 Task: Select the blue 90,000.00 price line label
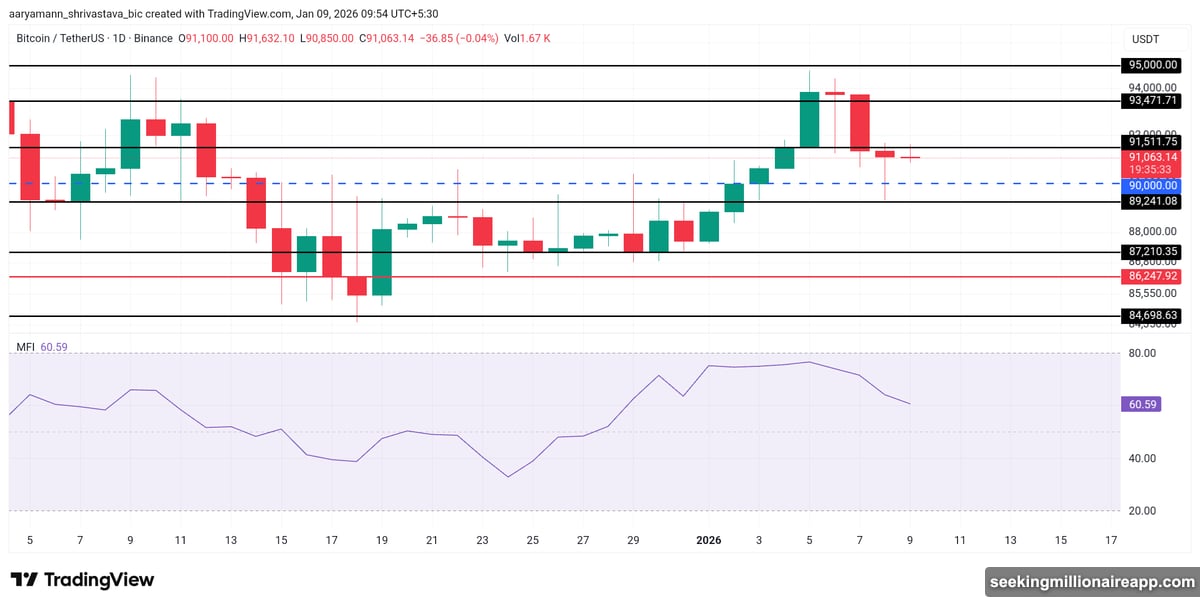(1151, 185)
